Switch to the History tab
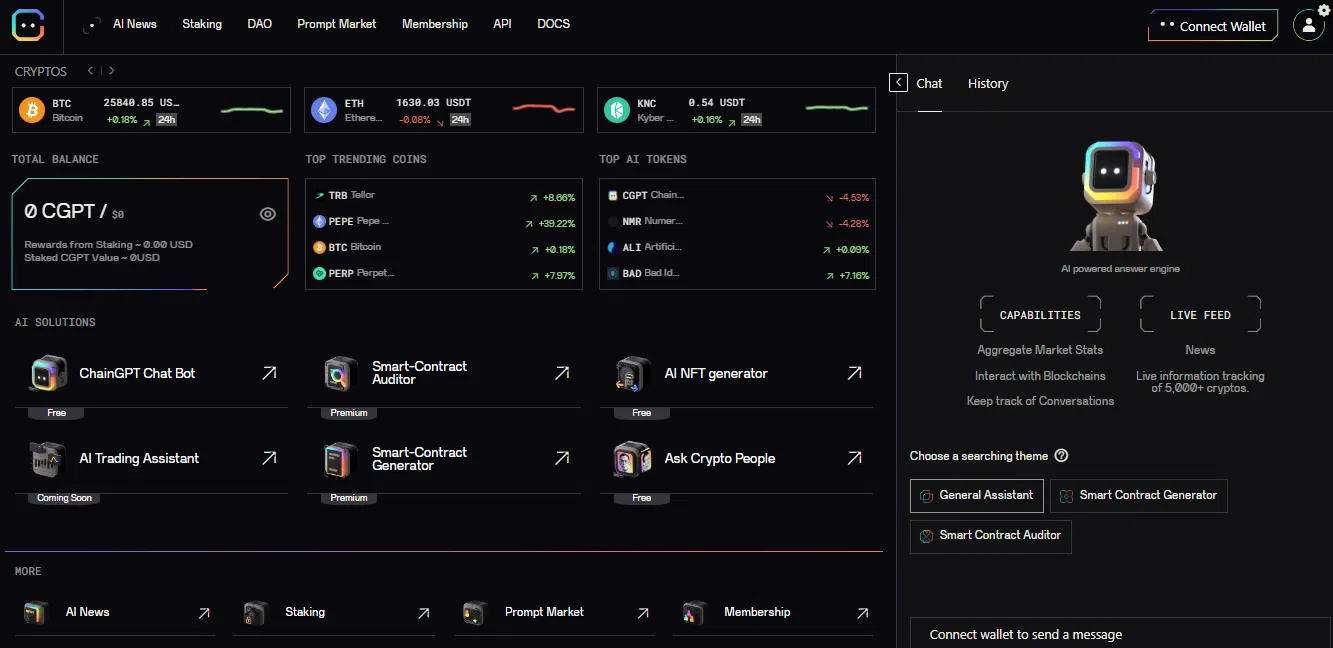Image resolution: width=1333 pixels, height=648 pixels. tap(988, 84)
